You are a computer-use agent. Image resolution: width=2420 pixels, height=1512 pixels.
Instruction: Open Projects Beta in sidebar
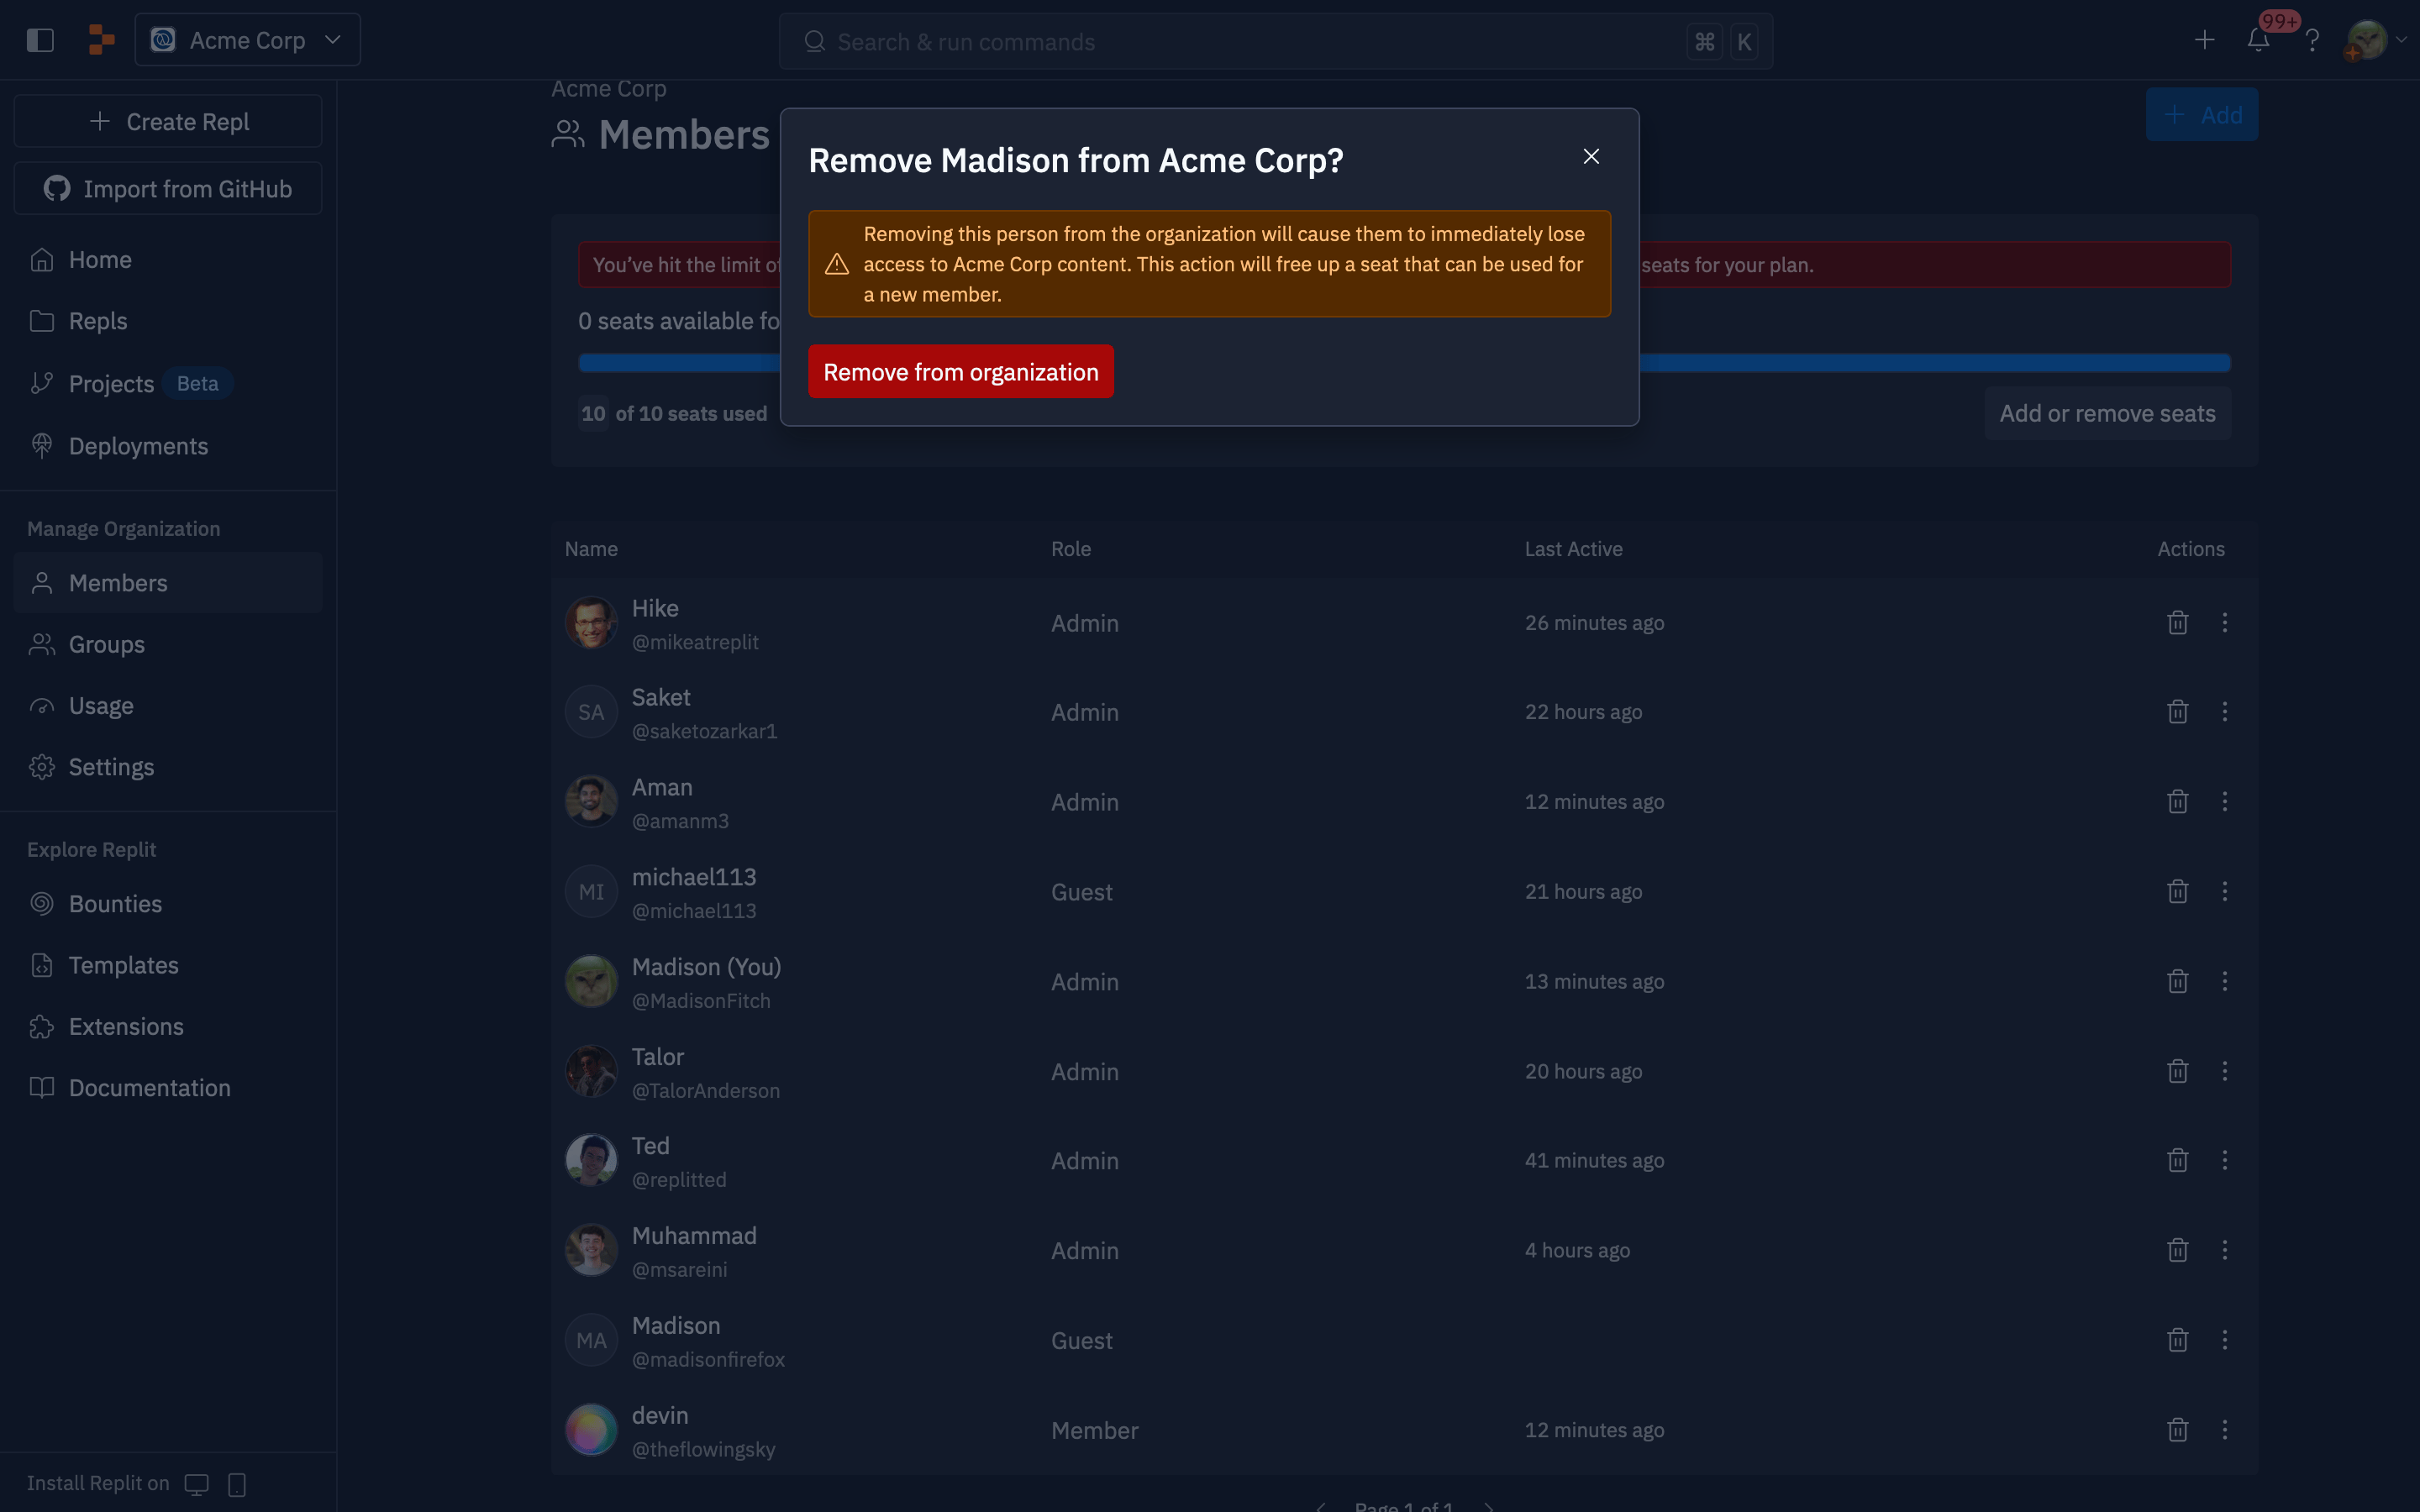coord(168,383)
